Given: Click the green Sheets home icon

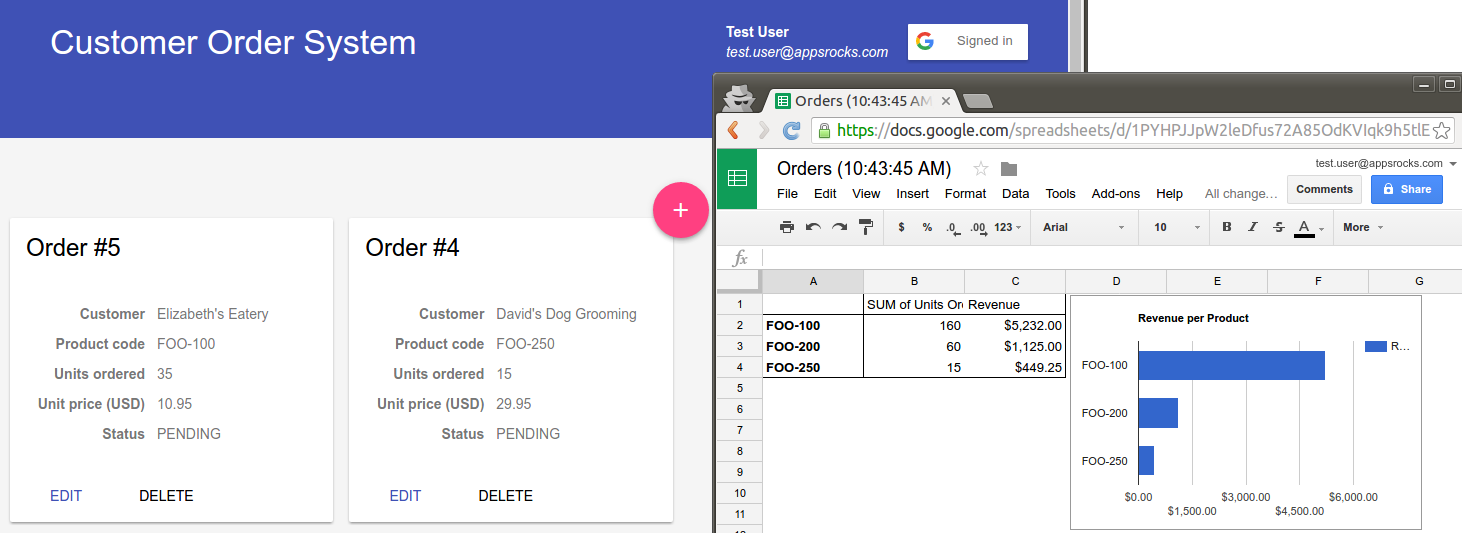Looking at the screenshot, I should tap(737, 179).
